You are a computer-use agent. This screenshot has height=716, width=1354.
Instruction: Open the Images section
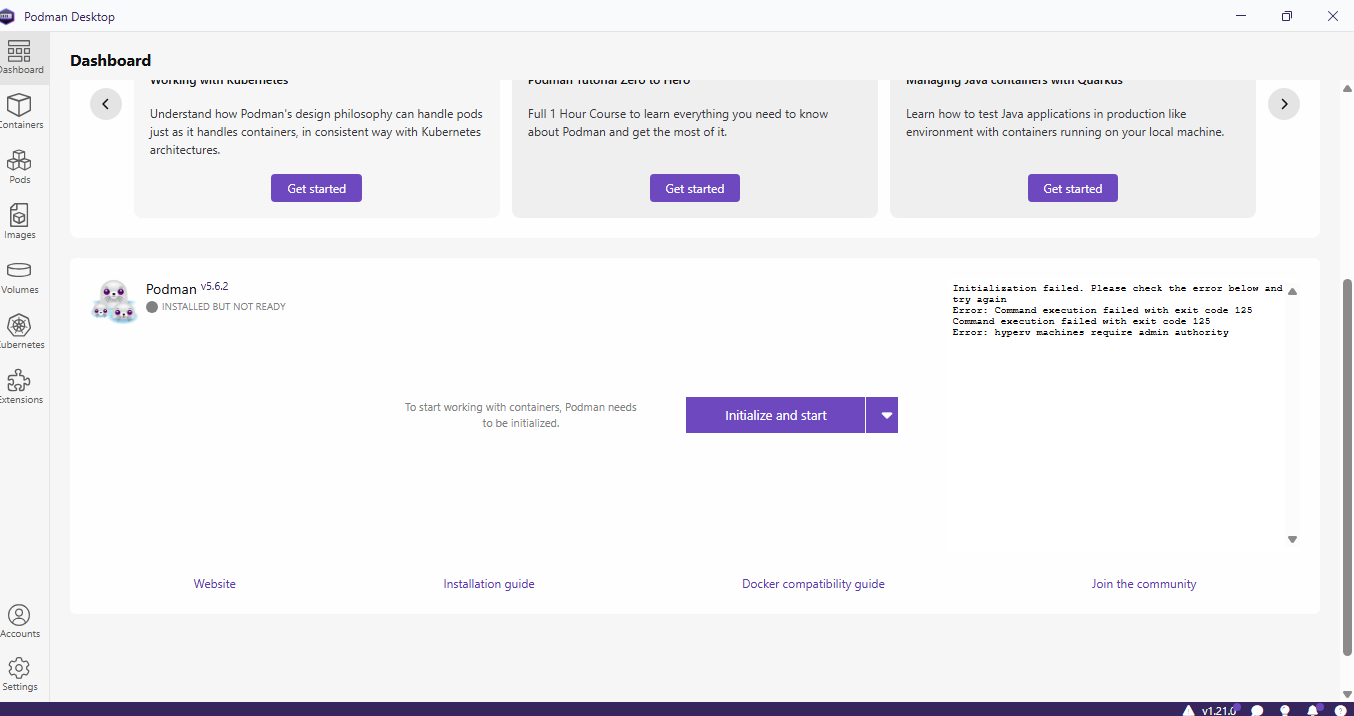coord(20,221)
